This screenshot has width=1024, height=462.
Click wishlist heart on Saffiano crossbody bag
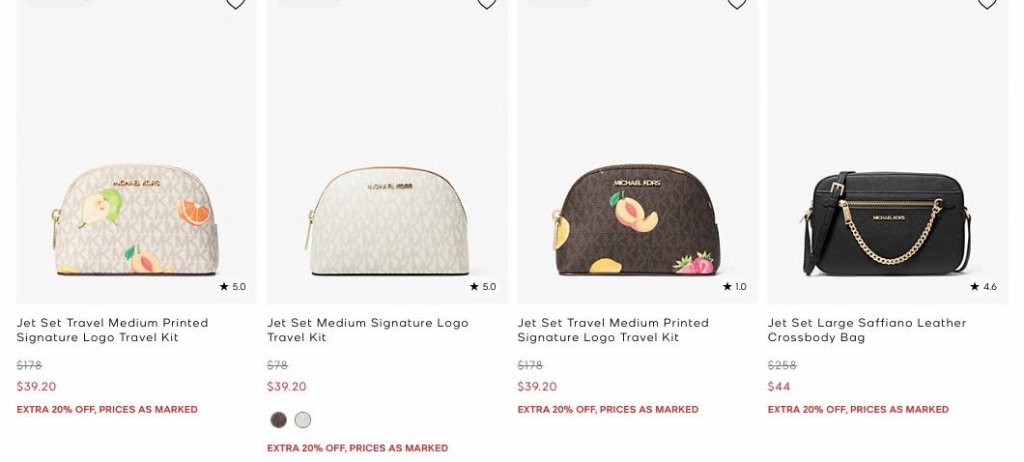(x=987, y=3)
